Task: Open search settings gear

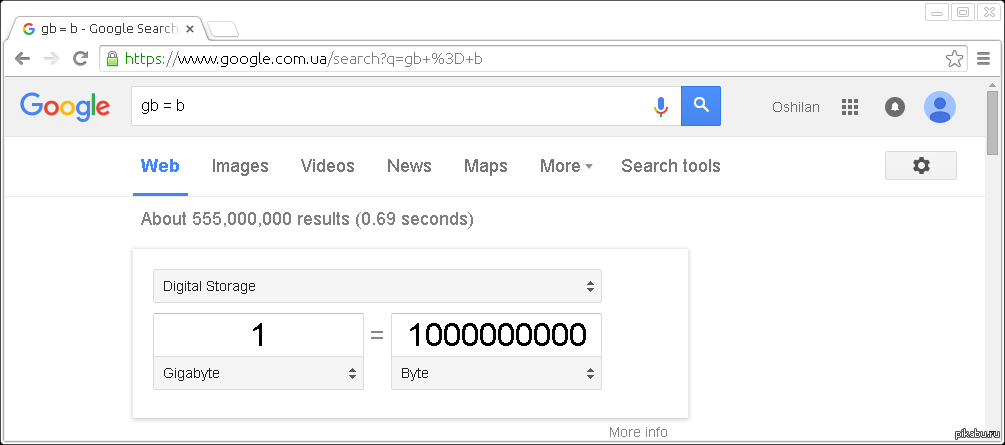Action: (x=920, y=165)
